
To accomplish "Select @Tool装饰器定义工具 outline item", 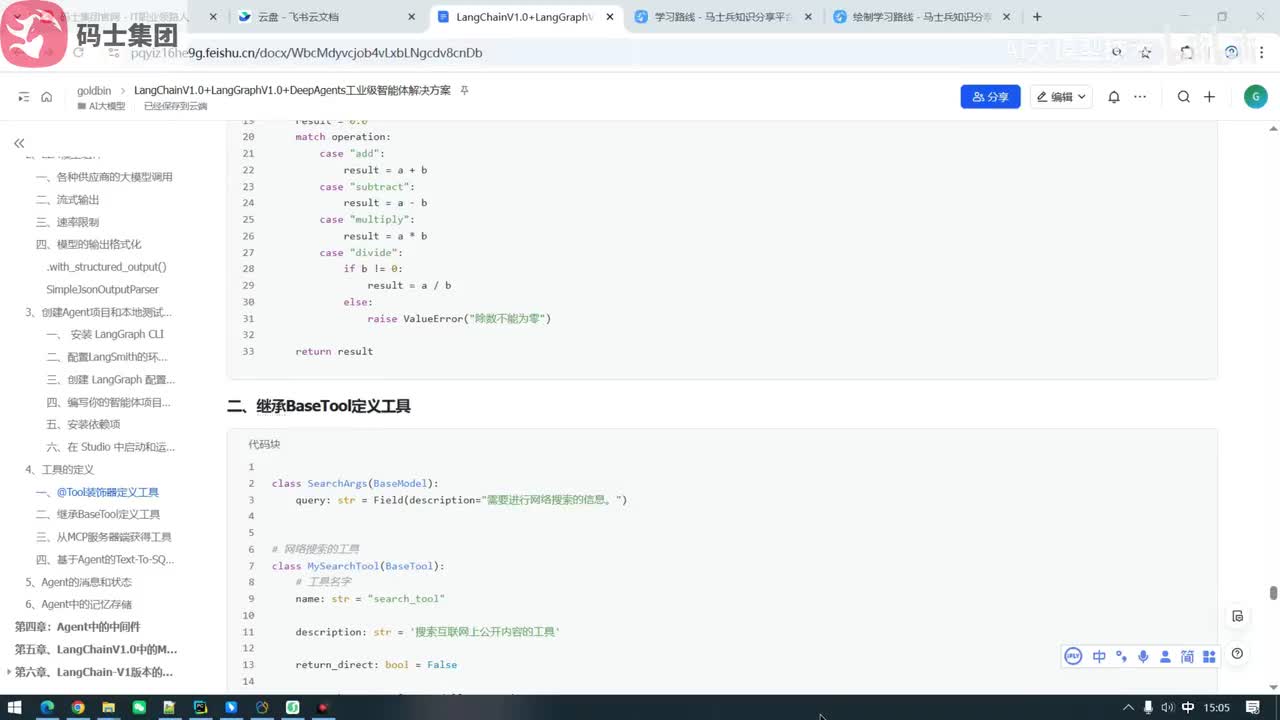I will (x=97, y=492).
